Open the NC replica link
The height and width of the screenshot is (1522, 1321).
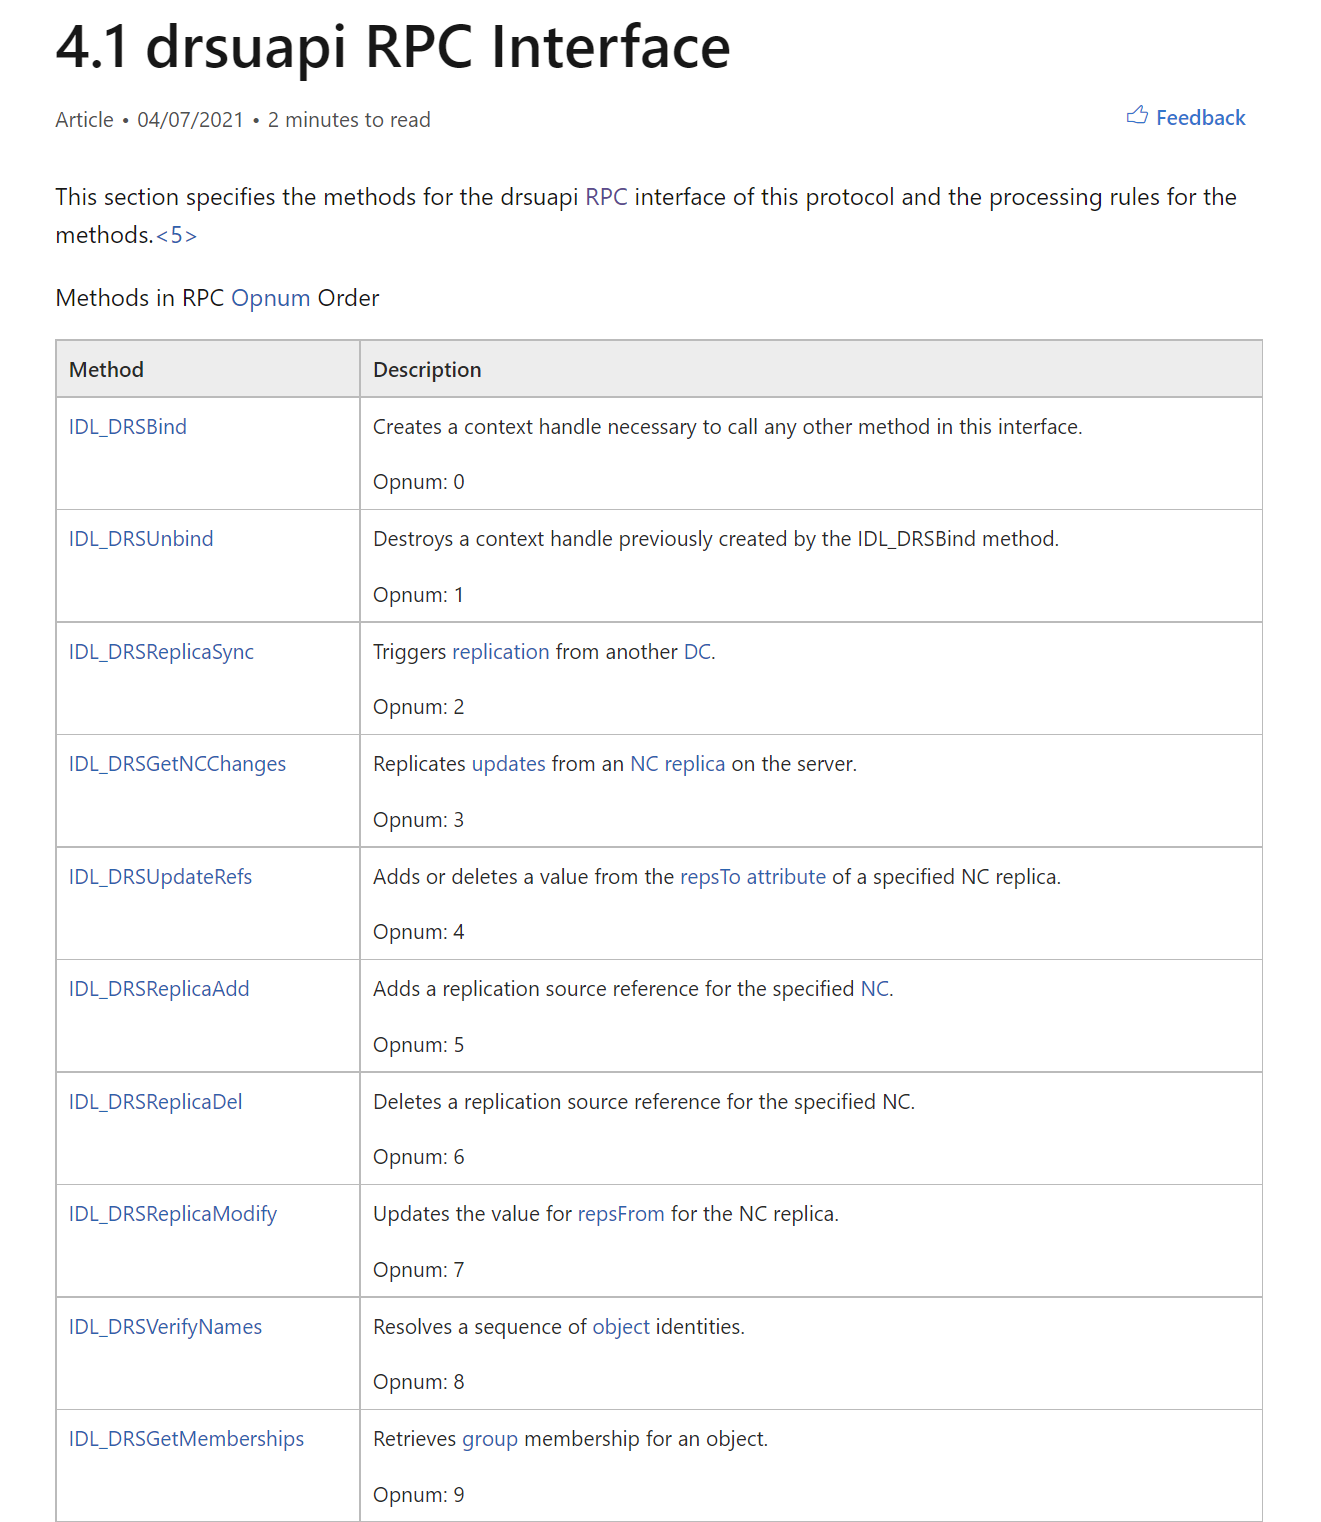tap(677, 764)
